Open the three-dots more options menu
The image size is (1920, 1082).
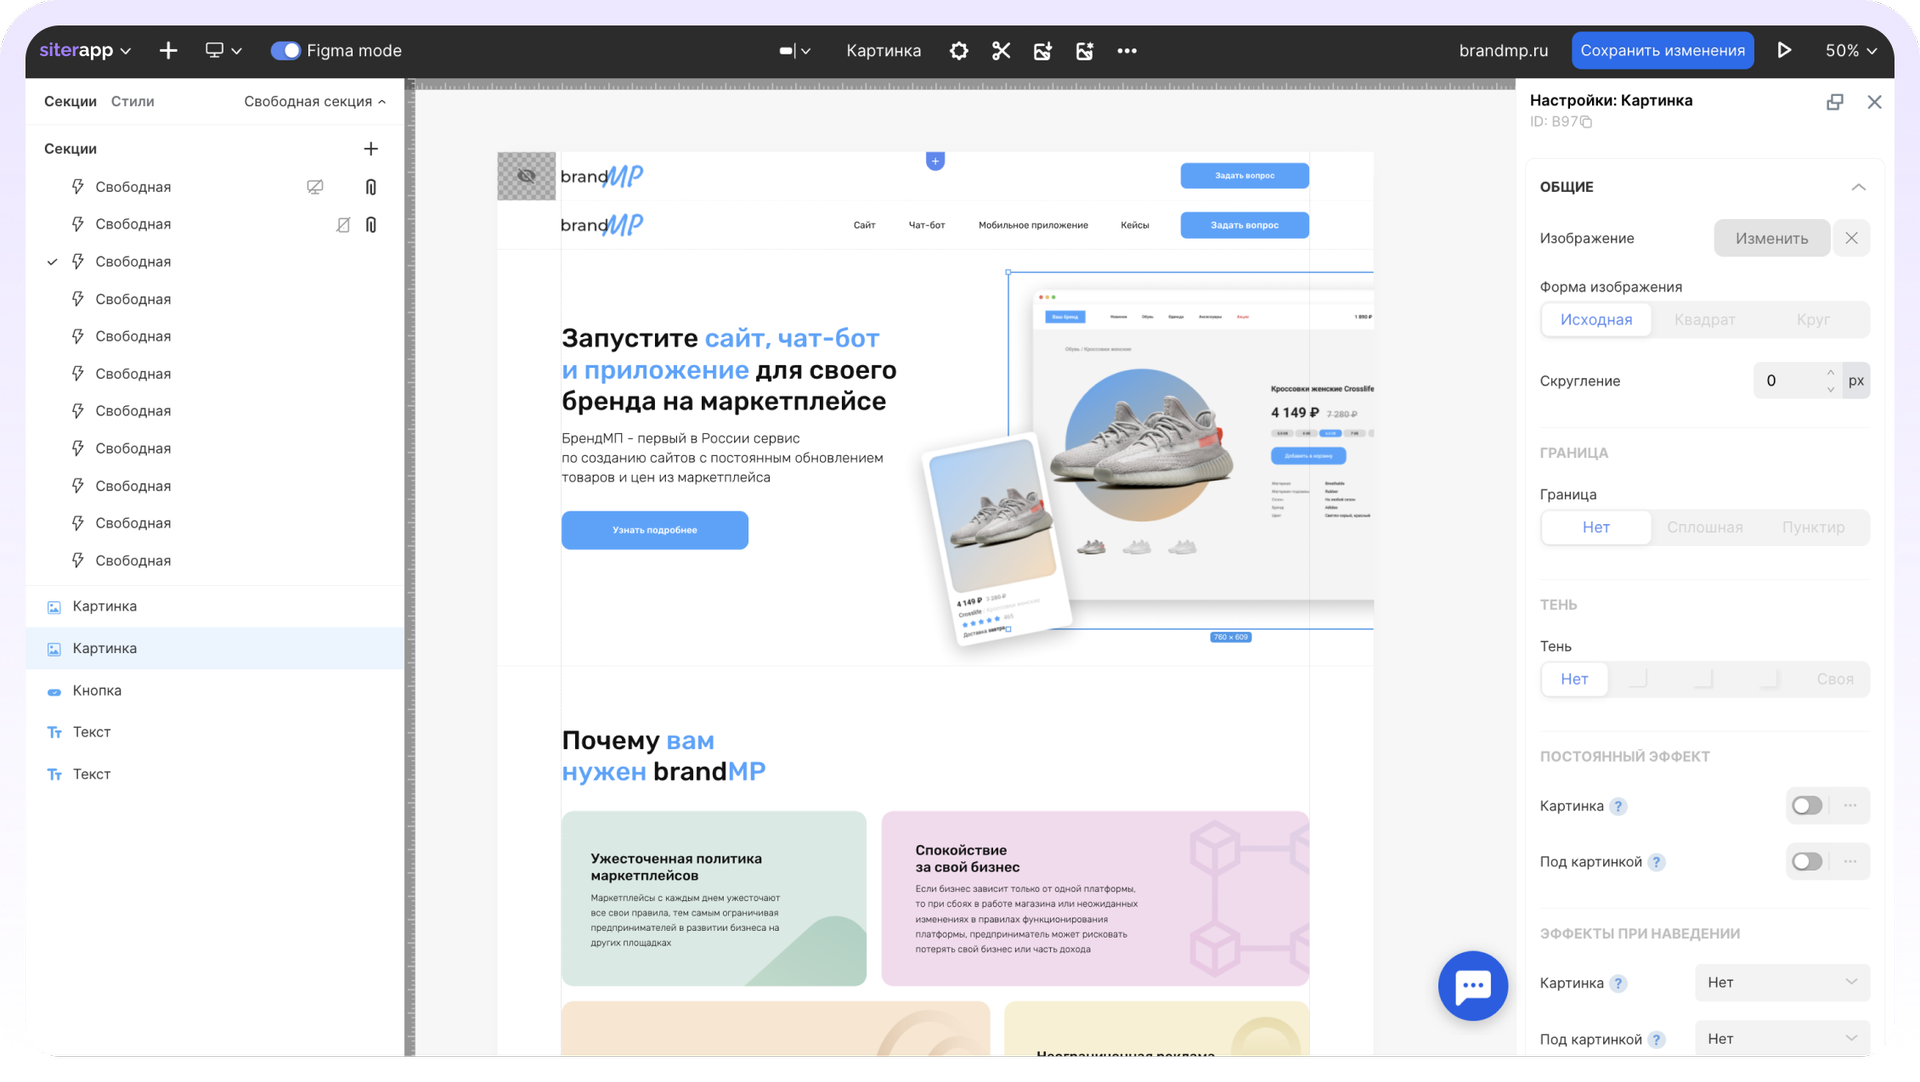pyautogui.click(x=1126, y=51)
